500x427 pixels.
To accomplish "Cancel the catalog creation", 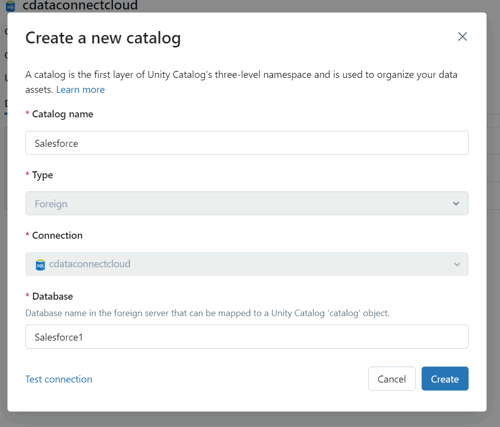I will (x=392, y=379).
